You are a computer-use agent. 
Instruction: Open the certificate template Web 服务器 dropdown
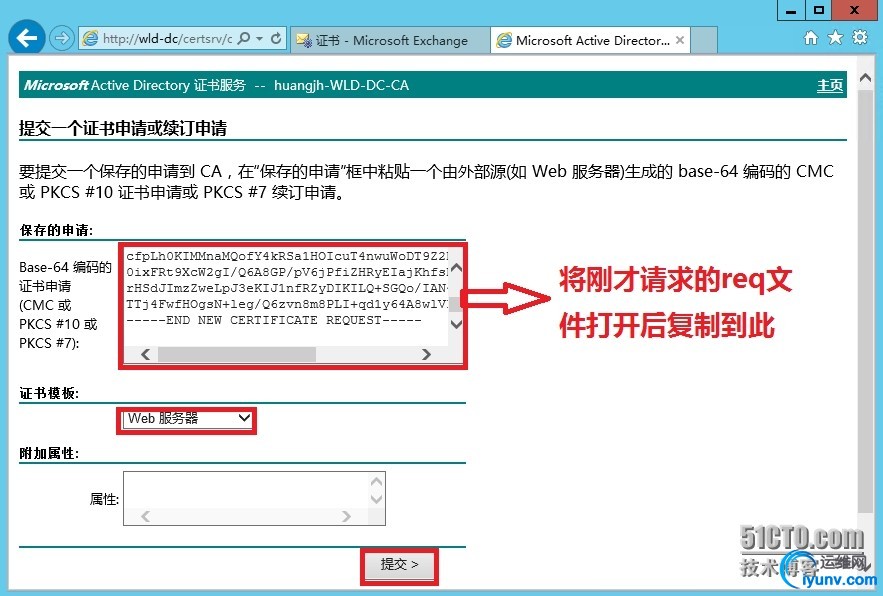point(187,419)
